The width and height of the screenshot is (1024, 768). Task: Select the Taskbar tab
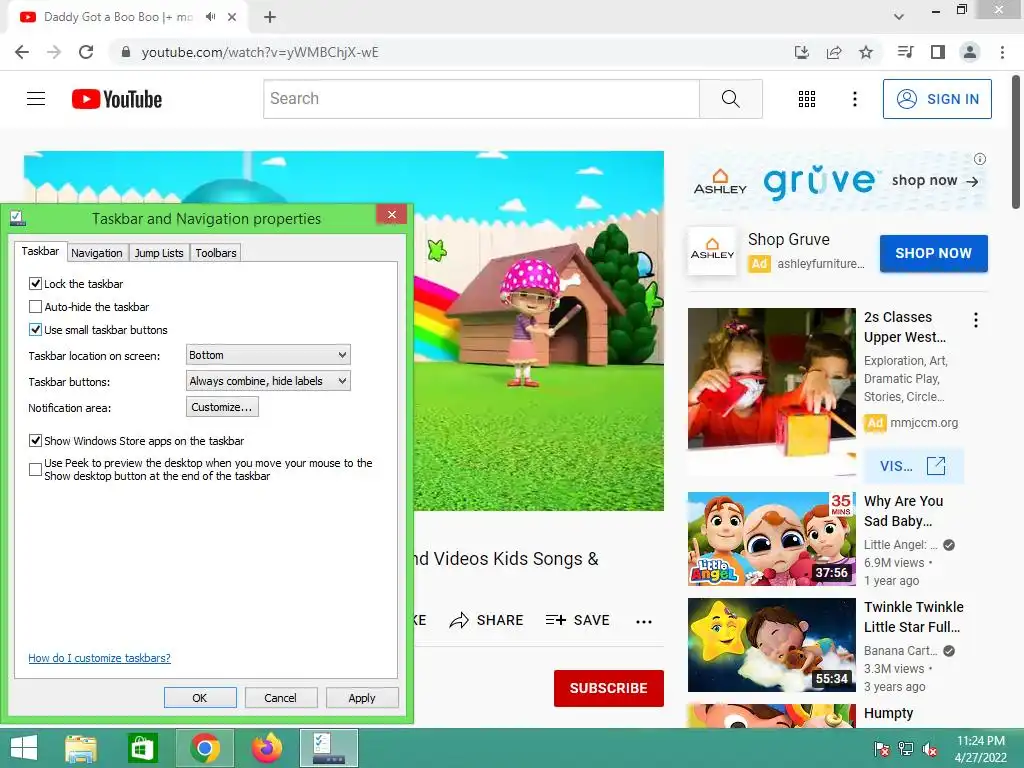click(40, 251)
